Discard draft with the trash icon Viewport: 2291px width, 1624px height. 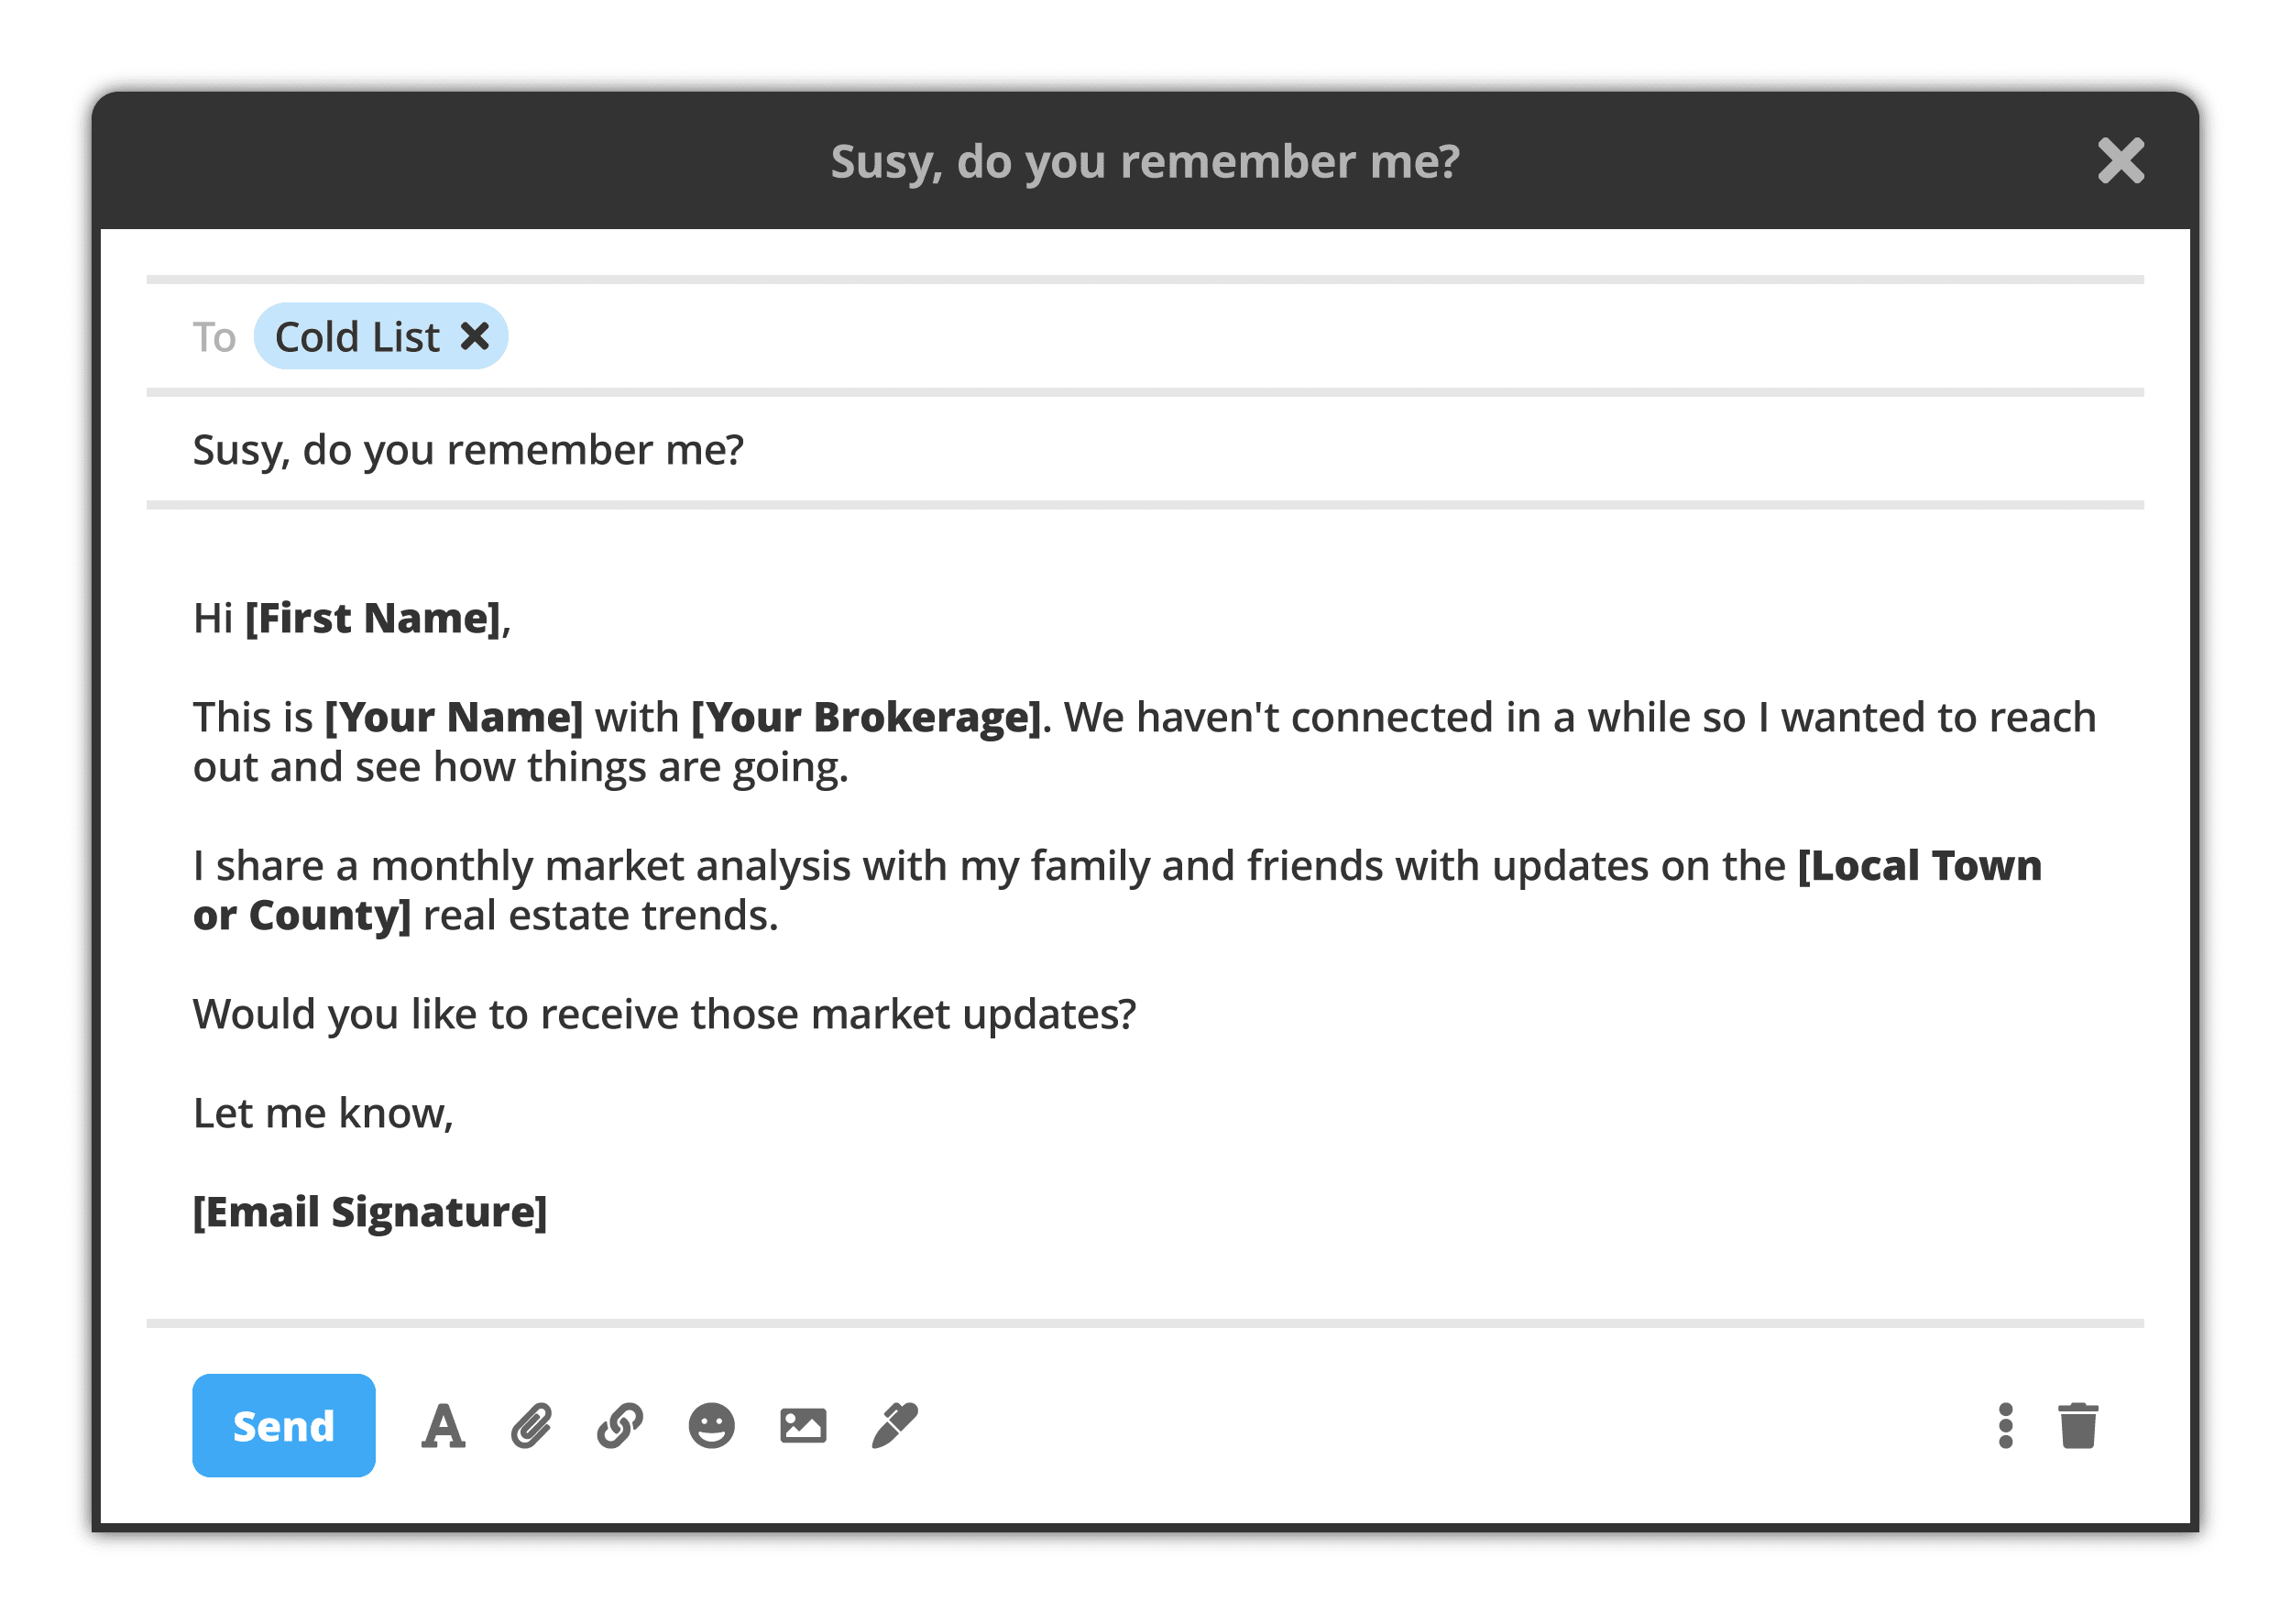click(x=2078, y=1426)
